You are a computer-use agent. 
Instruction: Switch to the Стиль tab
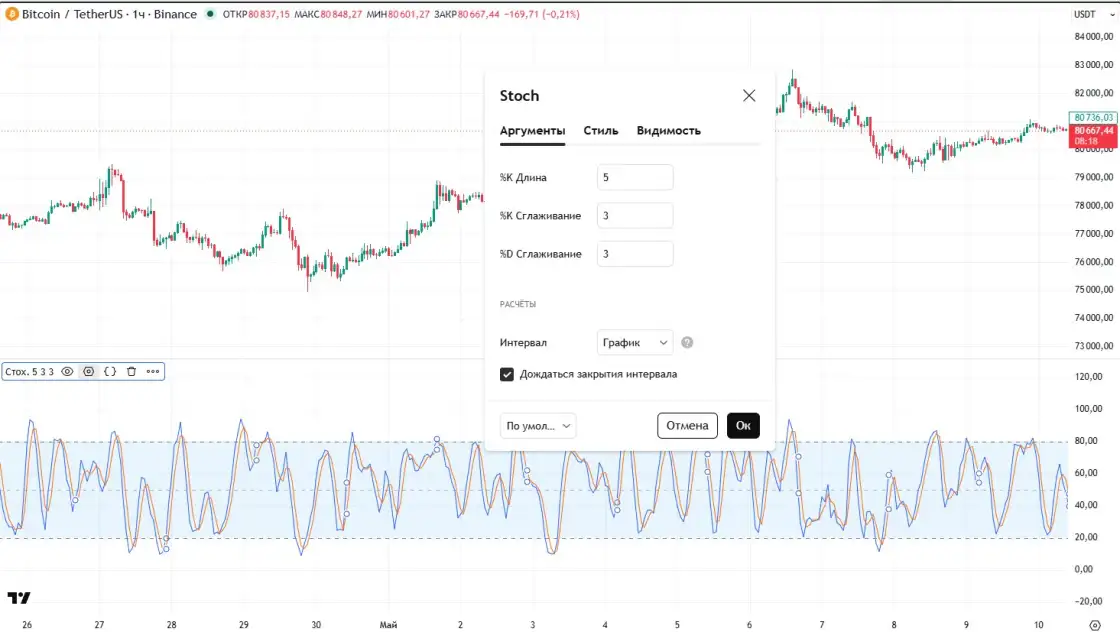pos(601,131)
